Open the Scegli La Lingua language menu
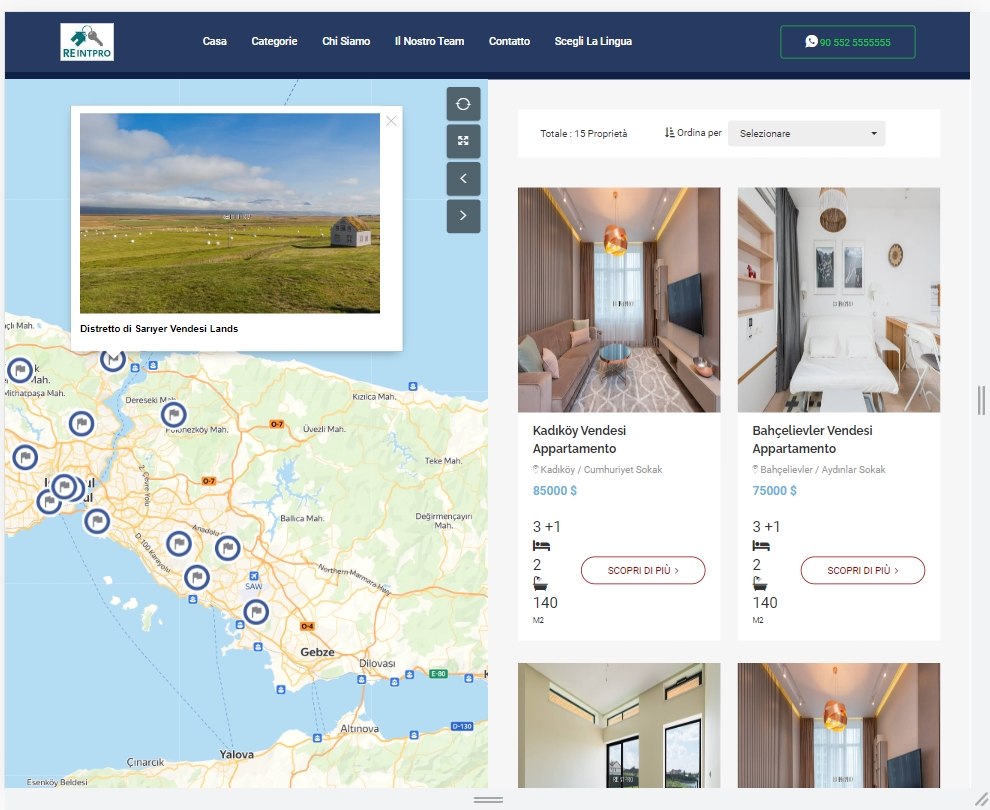The height and width of the screenshot is (810, 990). coord(593,41)
